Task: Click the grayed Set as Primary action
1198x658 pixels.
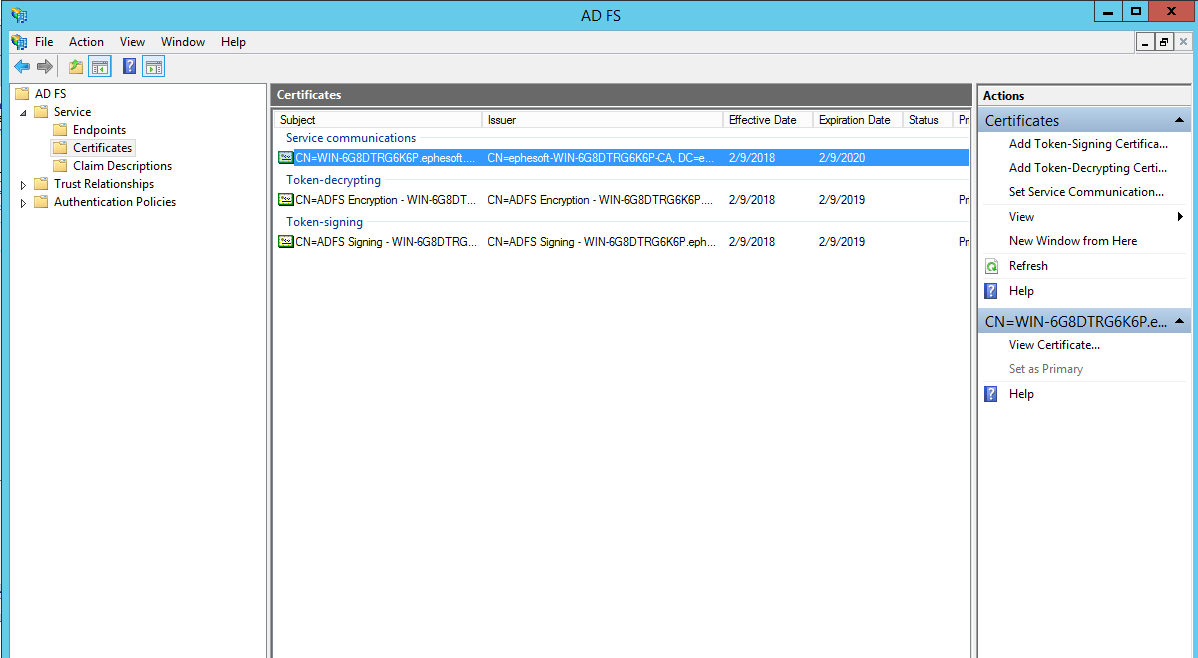Action: coord(1046,368)
